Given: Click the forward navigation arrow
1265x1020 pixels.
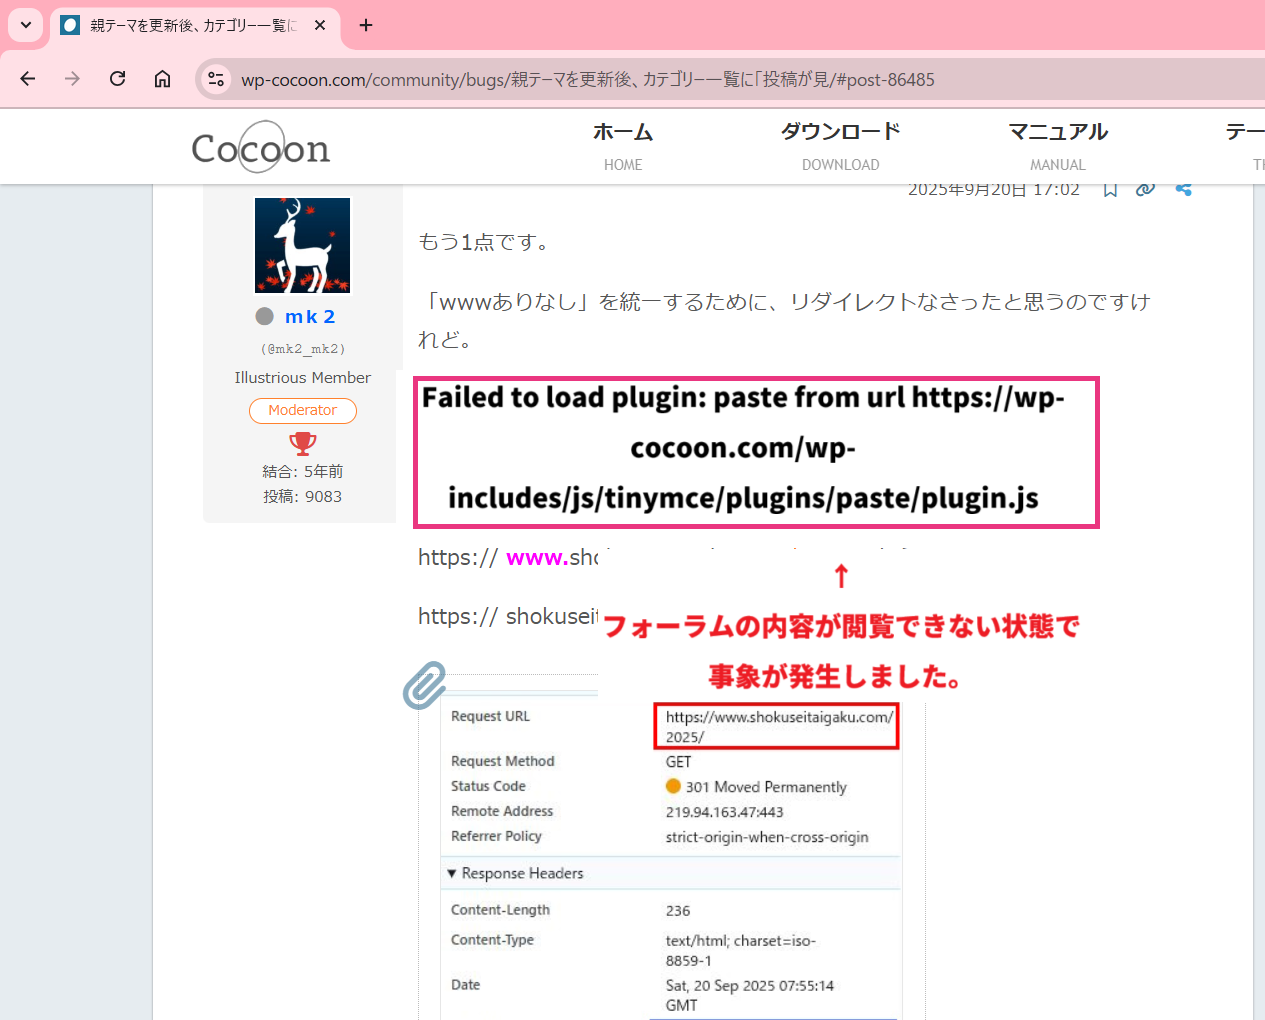Looking at the screenshot, I should click(x=72, y=79).
